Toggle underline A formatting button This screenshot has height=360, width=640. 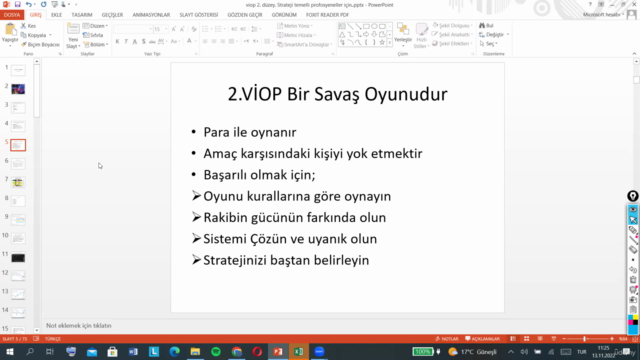pyautogui.click(x=135, y=42)
